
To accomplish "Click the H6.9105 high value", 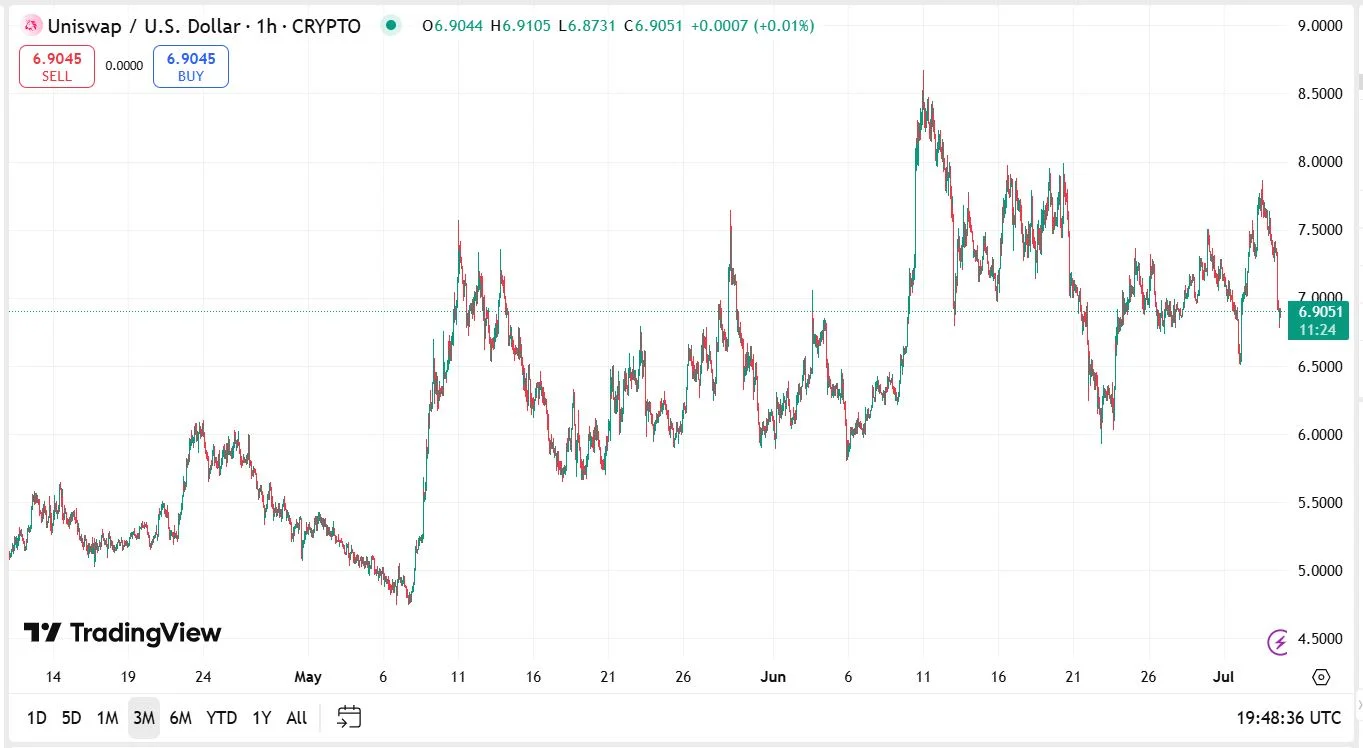I will [x=520, y=26].
